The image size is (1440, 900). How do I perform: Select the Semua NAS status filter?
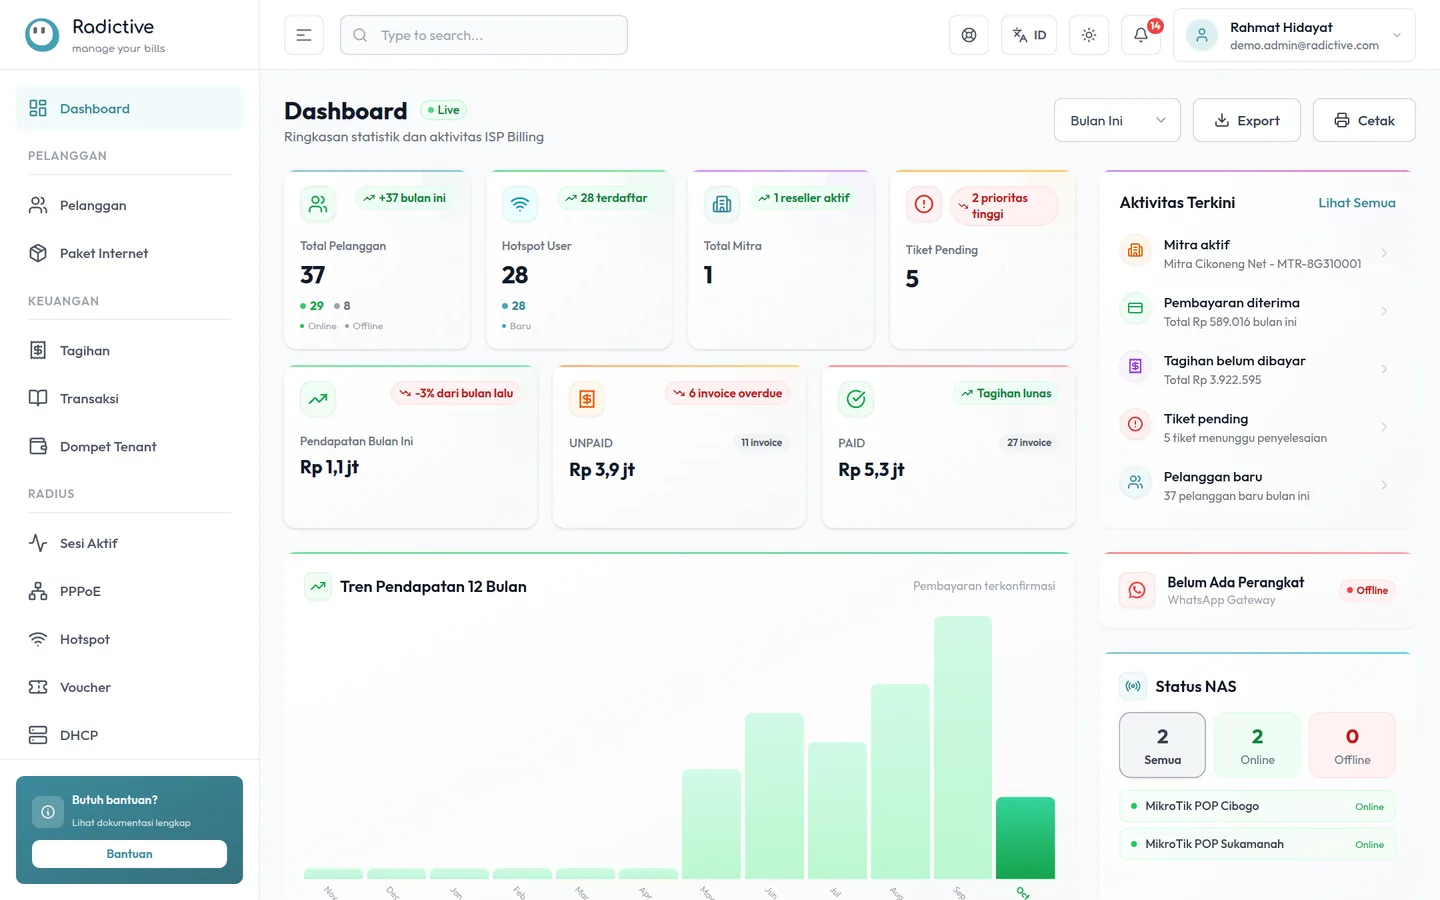pos(1162,745)
